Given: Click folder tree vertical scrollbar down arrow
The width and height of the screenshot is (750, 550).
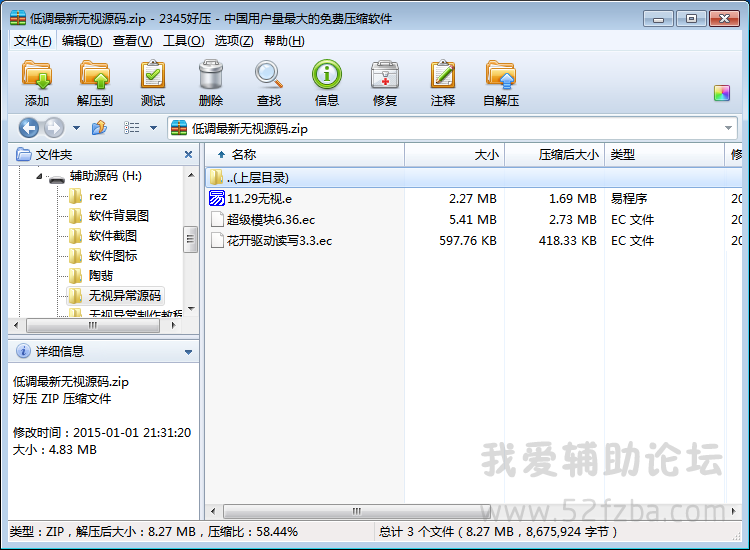Looking at the screenshot, I should (x=191, y=309).
